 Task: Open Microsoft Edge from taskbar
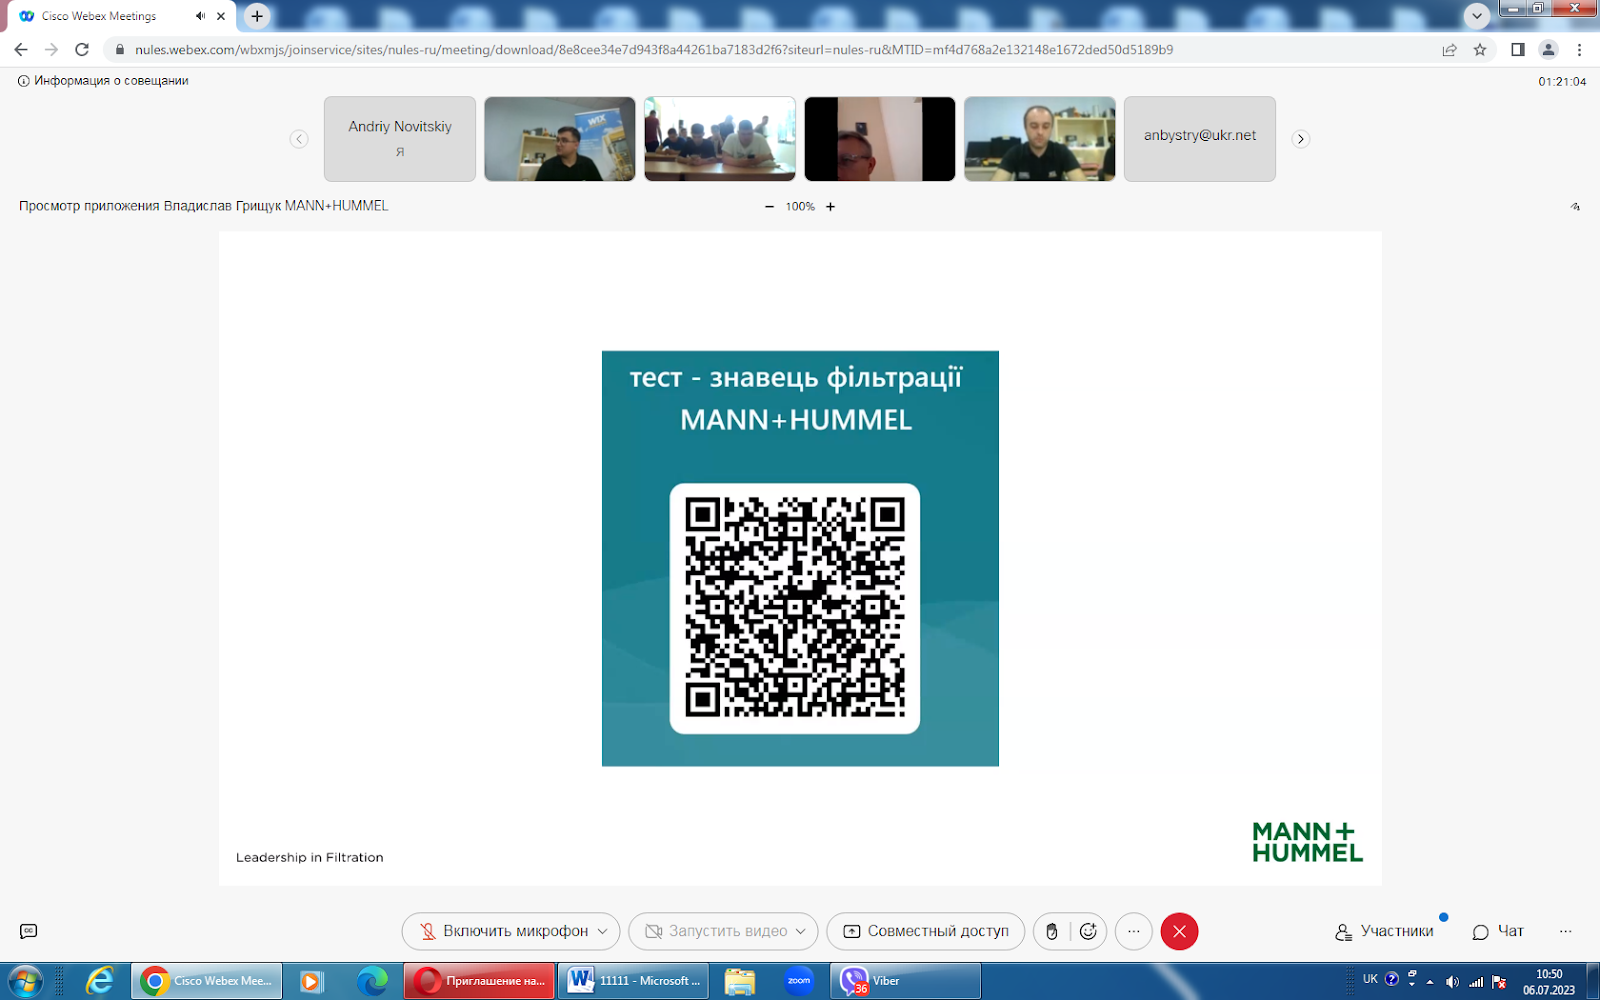click(x=372, y=981)
